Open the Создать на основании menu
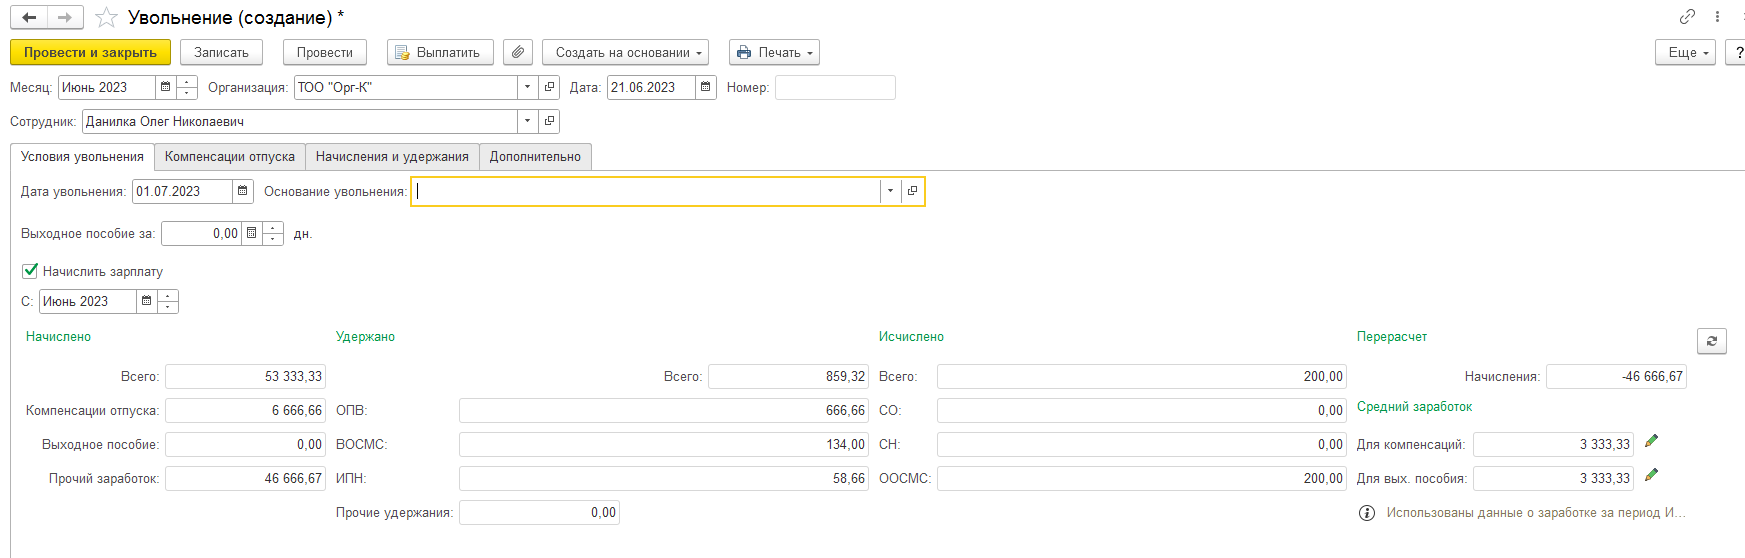This screenshot has width=1745, height=558. pos(625,52)
